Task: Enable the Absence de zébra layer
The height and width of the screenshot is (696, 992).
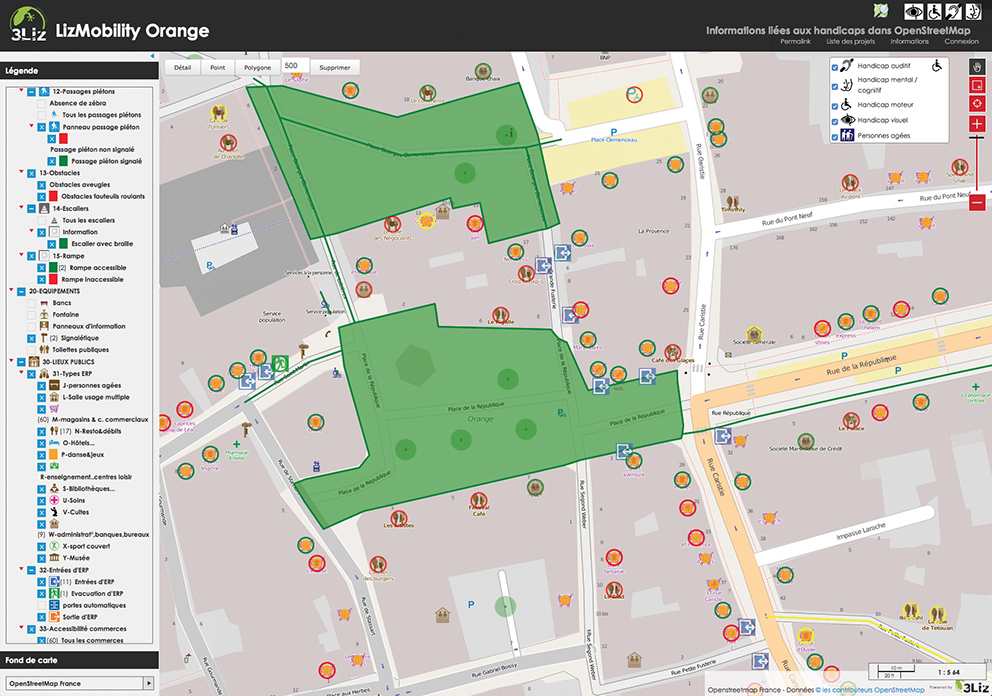Action: pos(41,103)
